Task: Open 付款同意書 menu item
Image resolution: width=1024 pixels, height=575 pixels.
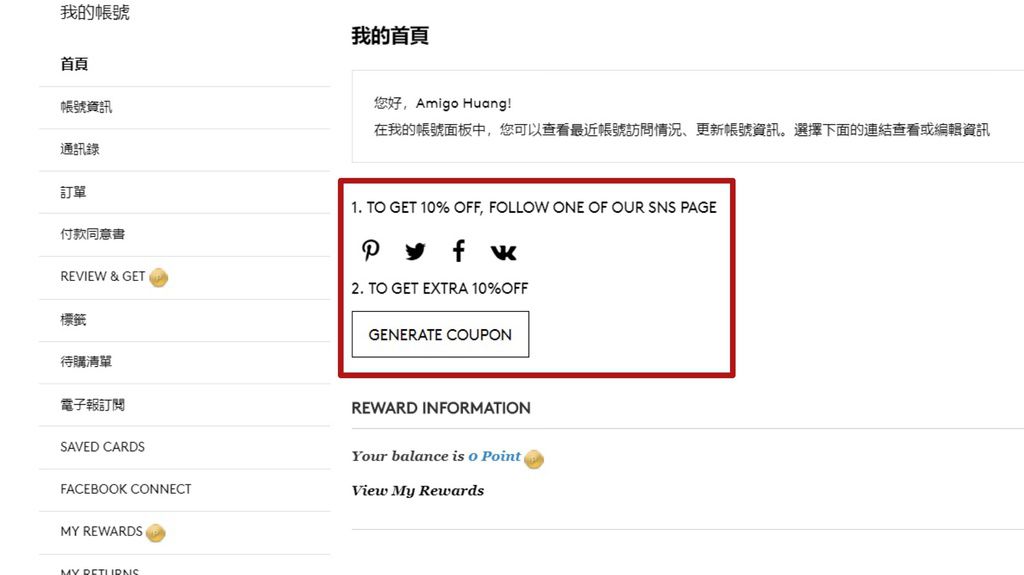Action: [92, 234]
